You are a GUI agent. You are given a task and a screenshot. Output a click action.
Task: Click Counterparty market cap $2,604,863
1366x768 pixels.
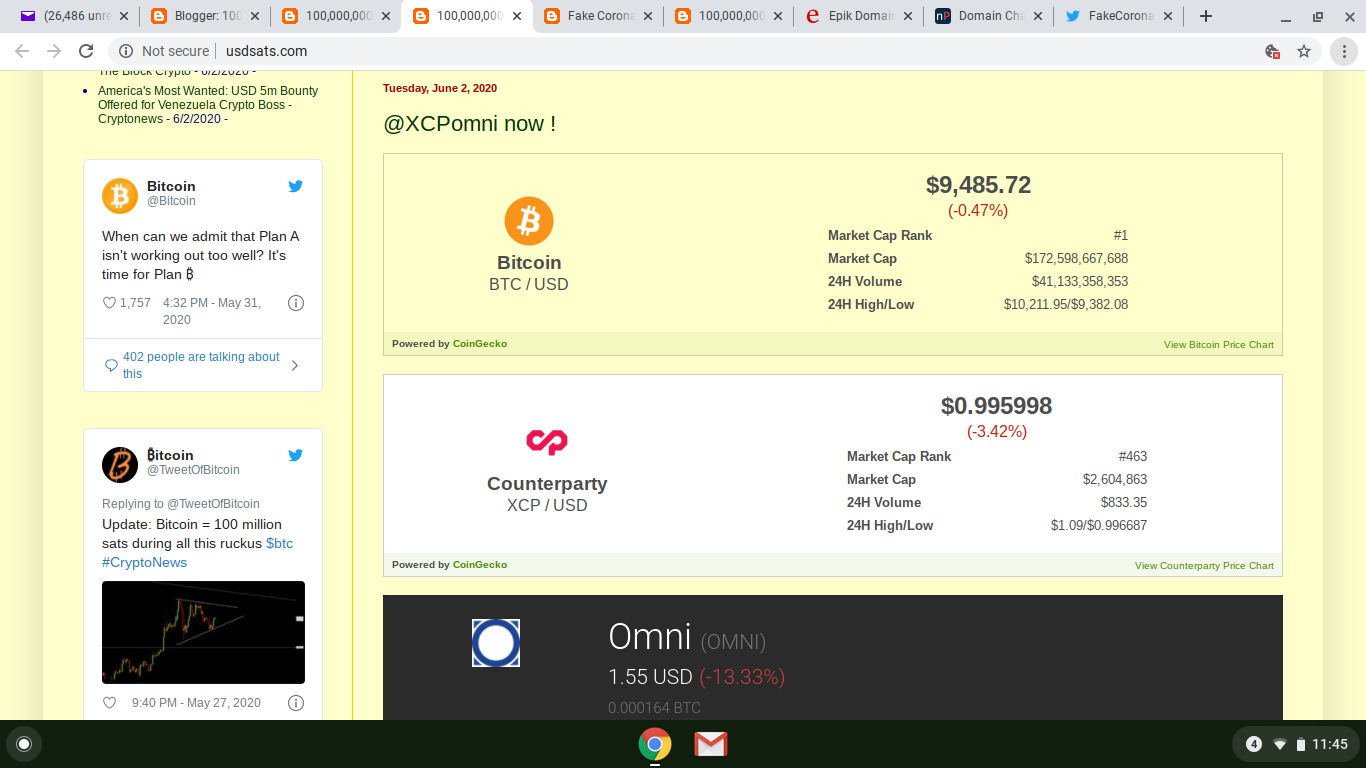(1115, 479)
